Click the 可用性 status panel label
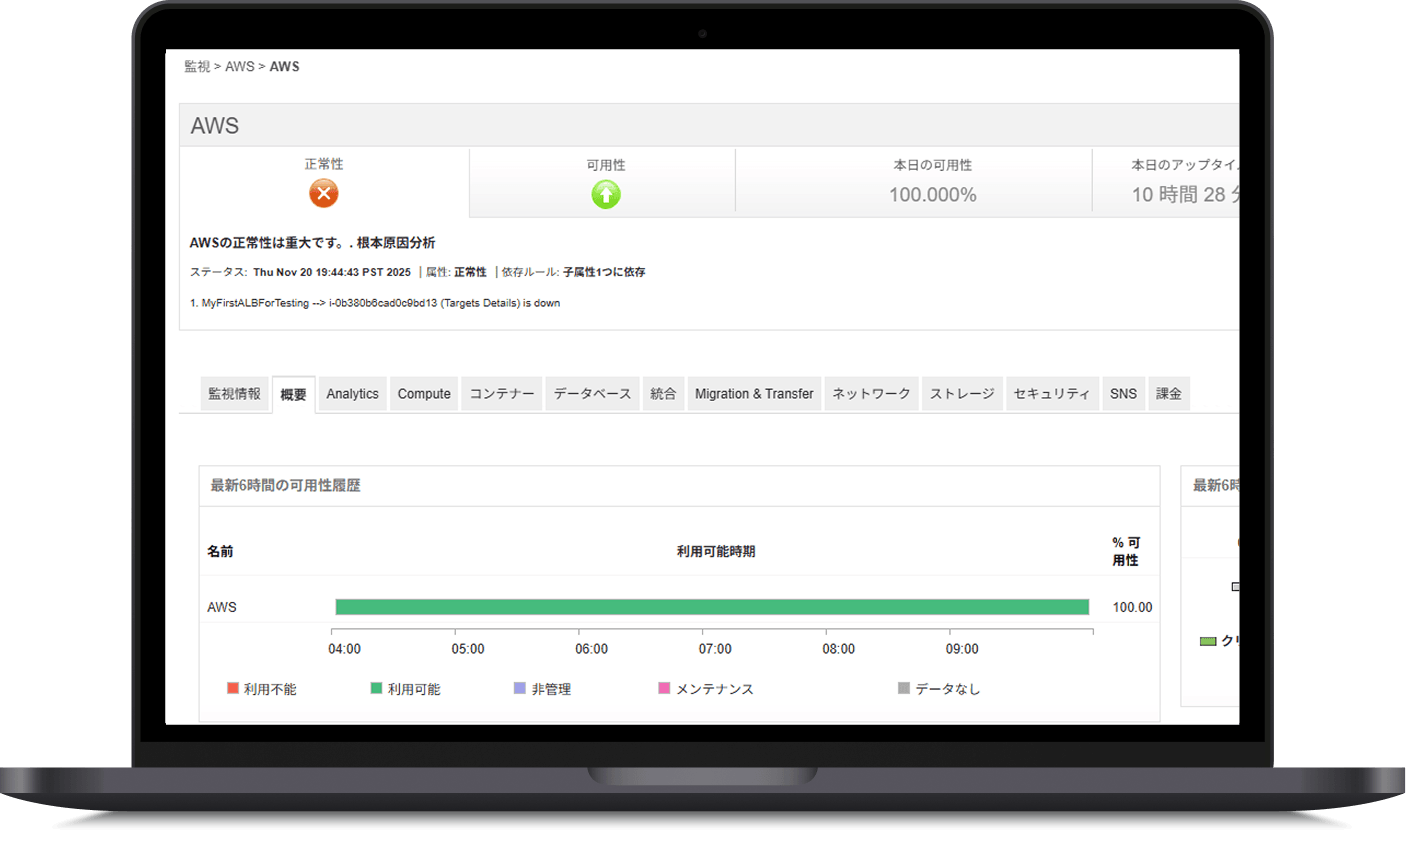The width and height of the screenshot is (1406, 848). (x=606, y=165)
